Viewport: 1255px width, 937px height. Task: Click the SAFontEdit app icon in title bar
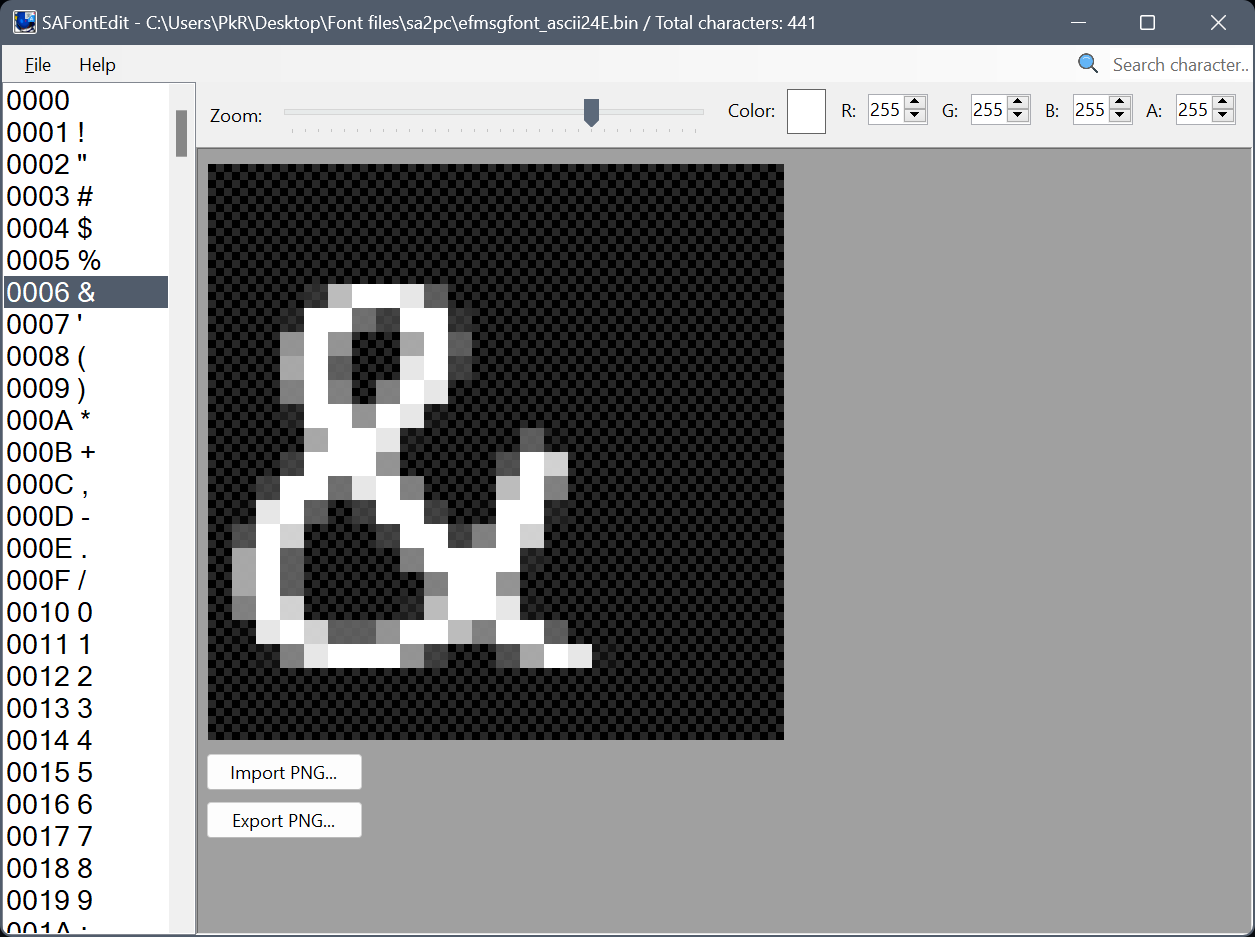(x=24, y=22)
